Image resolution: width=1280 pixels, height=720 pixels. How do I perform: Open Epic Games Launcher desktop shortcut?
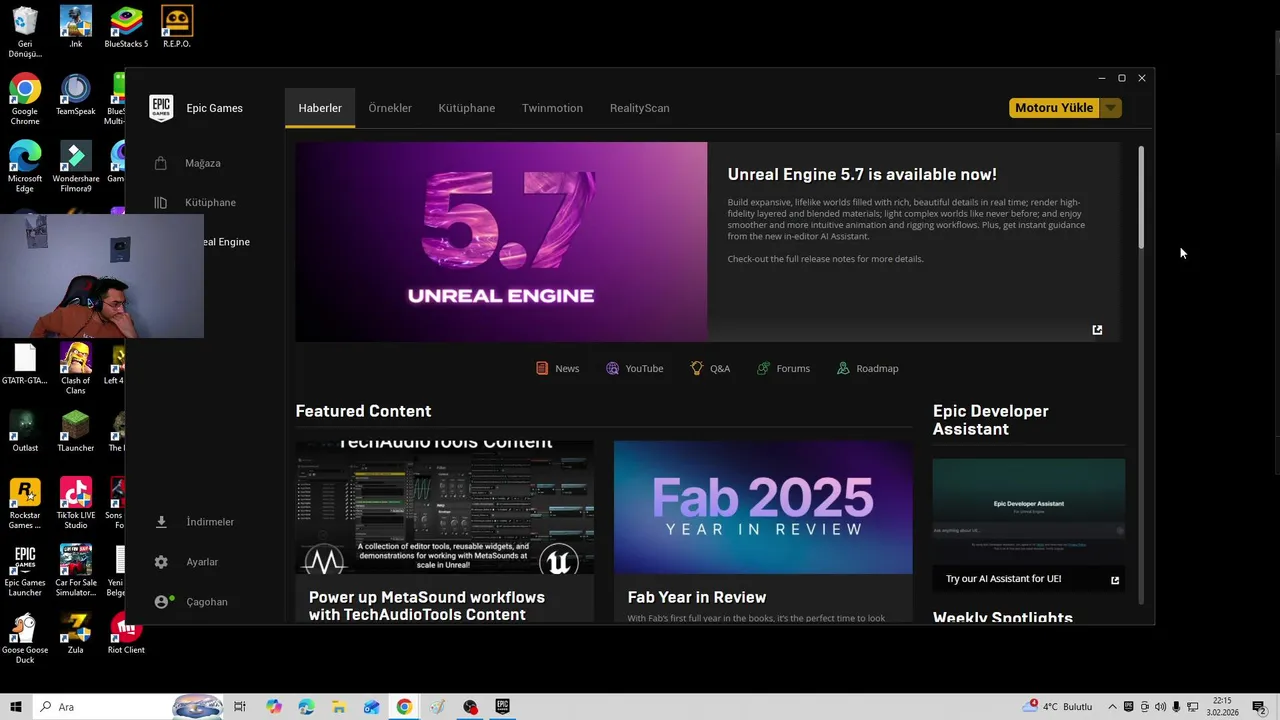point(25,571)
